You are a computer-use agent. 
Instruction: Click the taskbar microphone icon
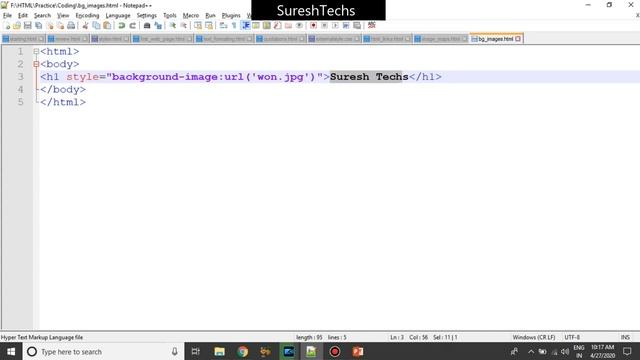(174, 351)
